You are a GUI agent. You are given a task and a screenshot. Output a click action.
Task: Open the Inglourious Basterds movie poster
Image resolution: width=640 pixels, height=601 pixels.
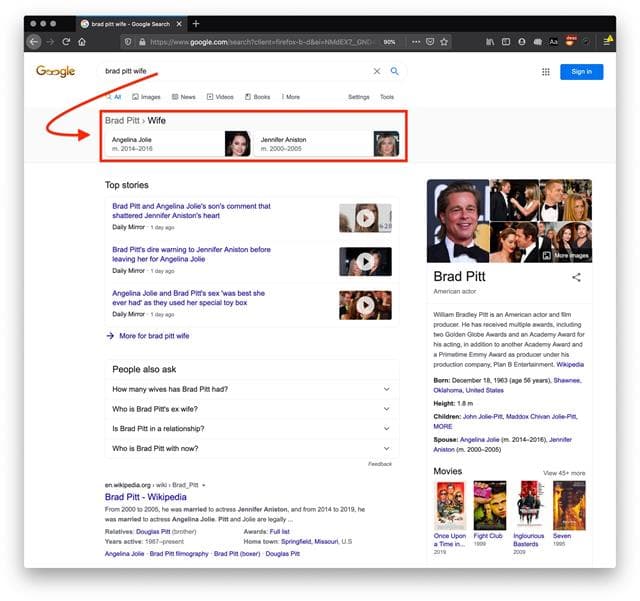click(x=529, y=505)
